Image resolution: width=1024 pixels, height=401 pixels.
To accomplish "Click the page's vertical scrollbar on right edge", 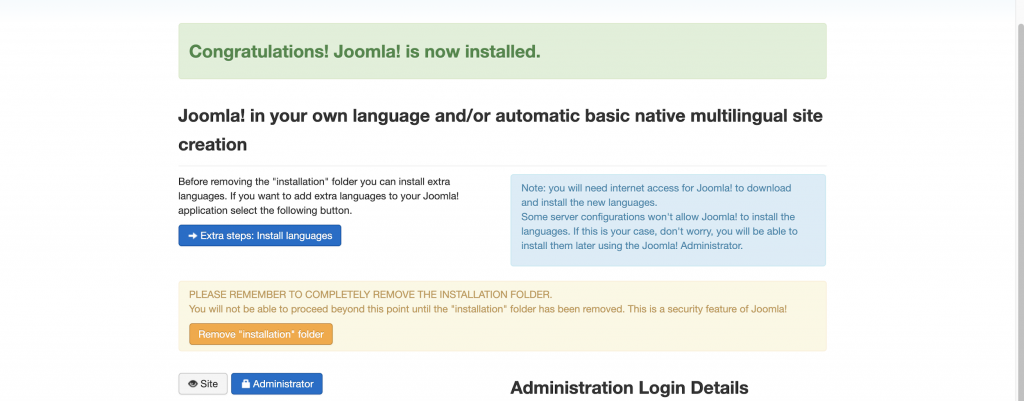I will pos(1019,200).
